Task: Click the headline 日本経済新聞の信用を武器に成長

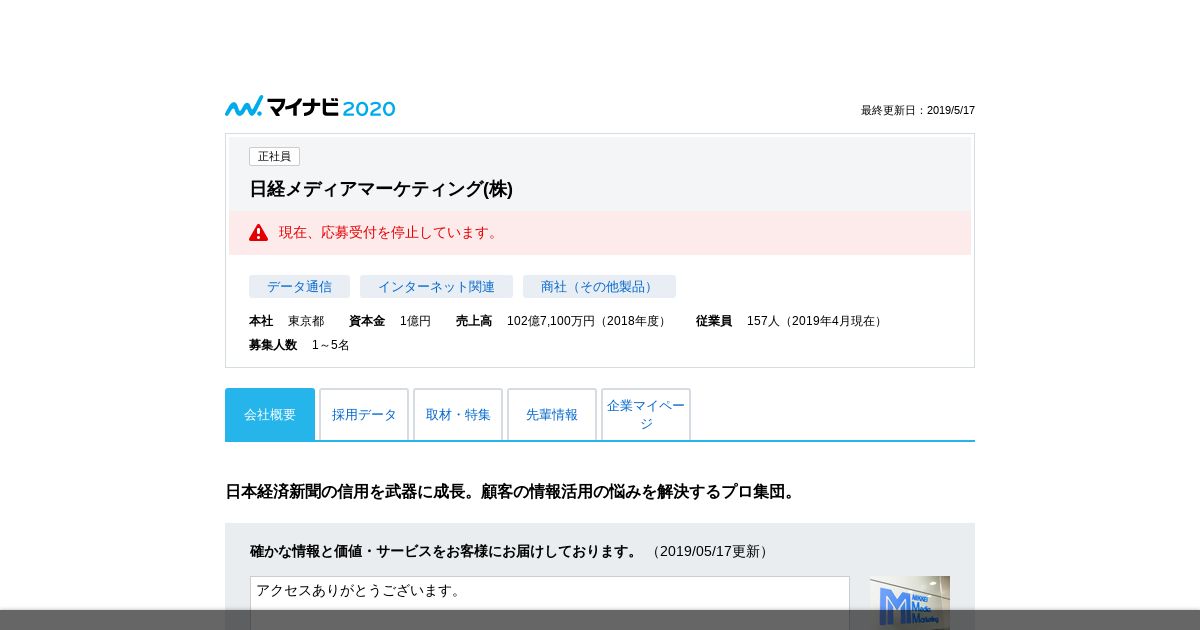Action: click(x=511, y=492)
